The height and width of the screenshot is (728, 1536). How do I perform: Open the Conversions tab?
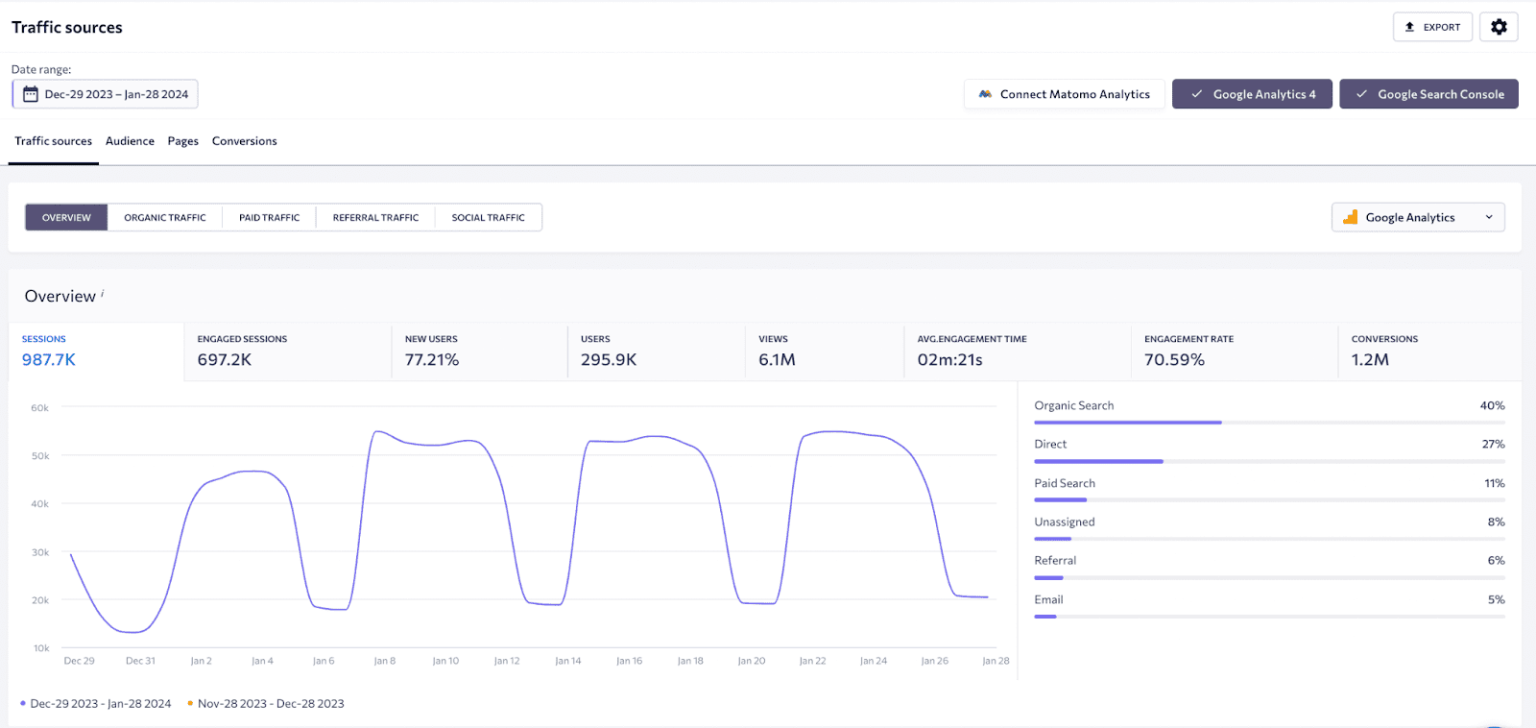pyautogui.click(x=244, y=141)
